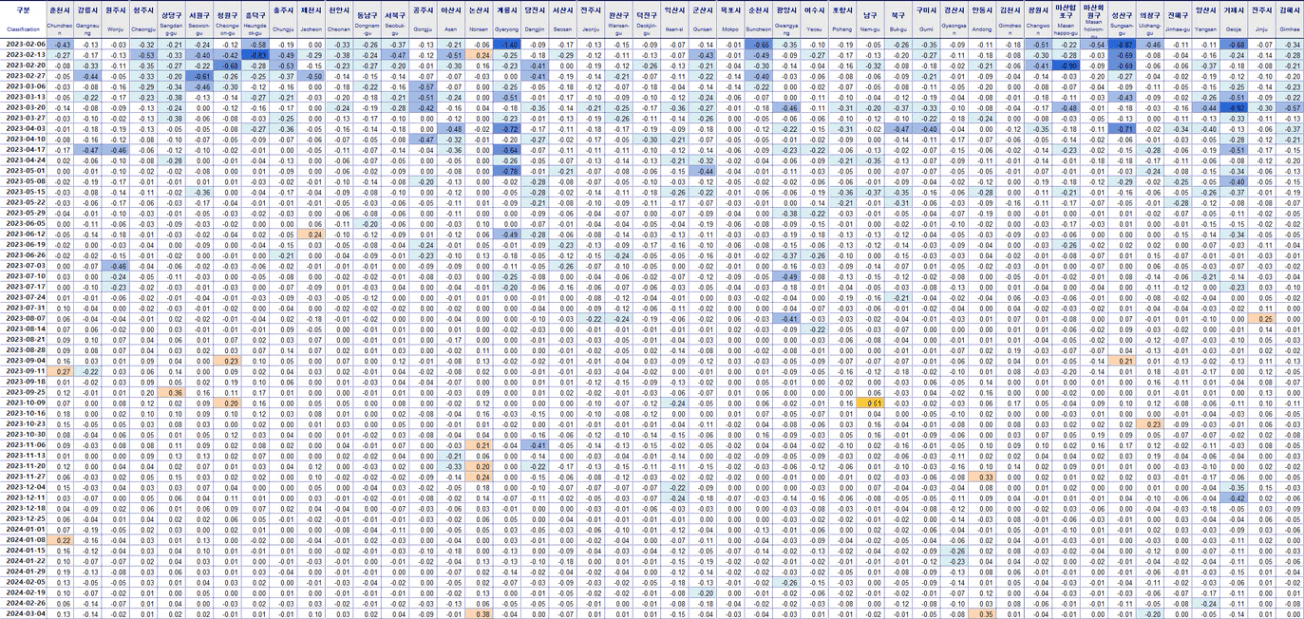Select the -0.61 cell under Seowon-gu
The height and width of the screenshot is (619, 1304).
click(x=203, y=76)
